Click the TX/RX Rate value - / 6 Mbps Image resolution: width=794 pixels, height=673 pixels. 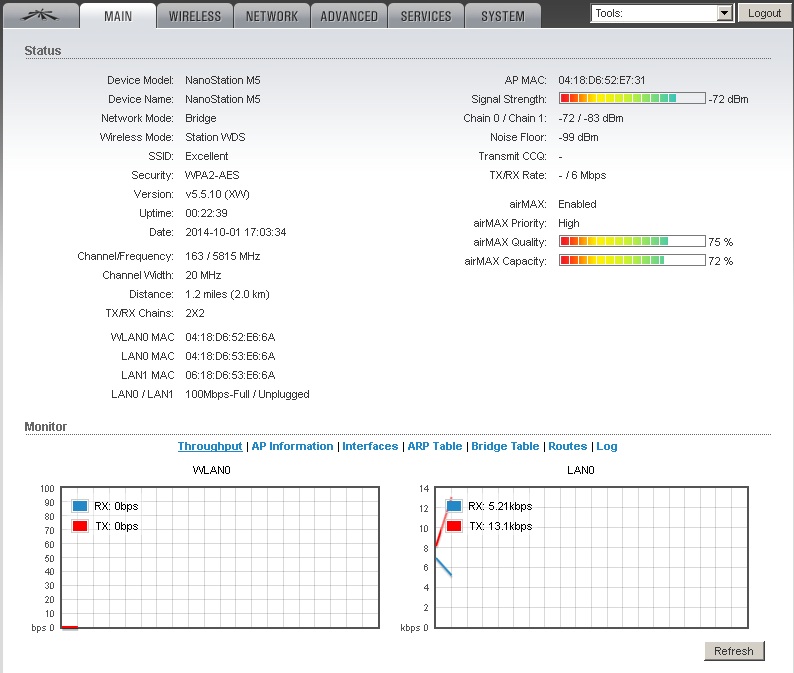(582, 175)
